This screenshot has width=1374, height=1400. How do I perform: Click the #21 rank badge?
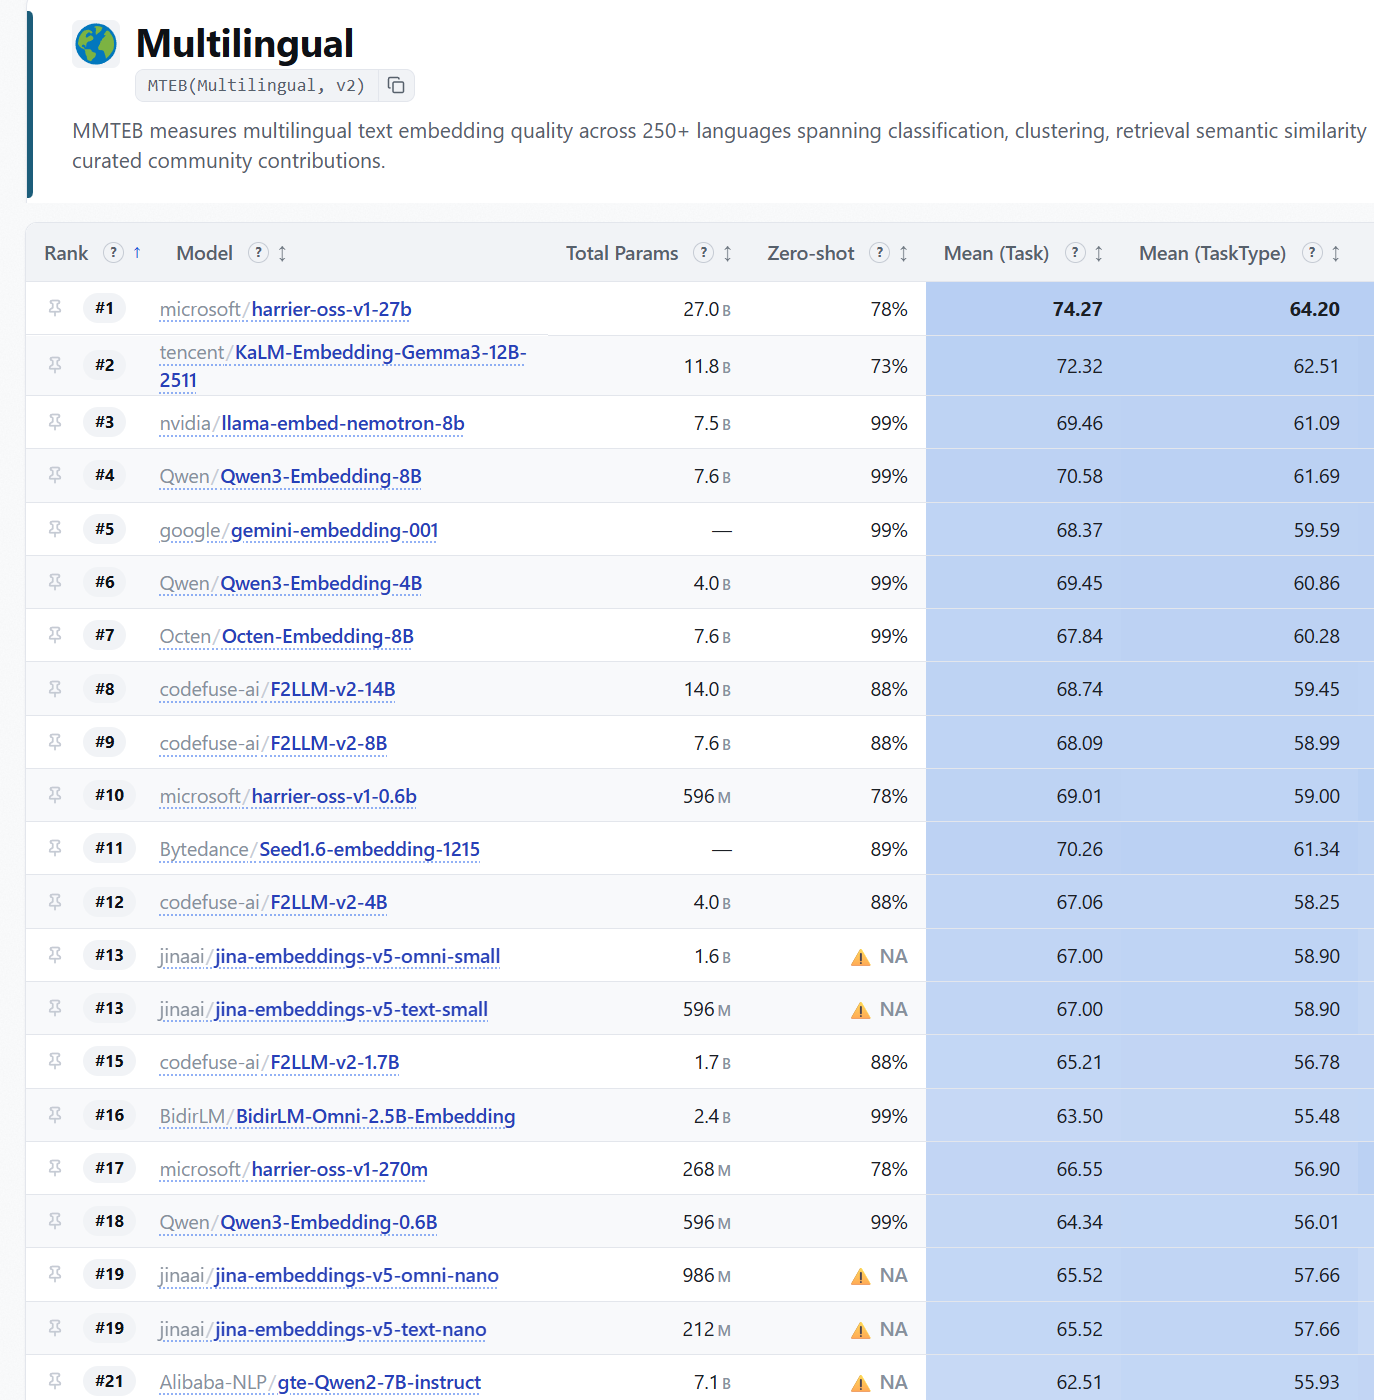point(109,1381)
